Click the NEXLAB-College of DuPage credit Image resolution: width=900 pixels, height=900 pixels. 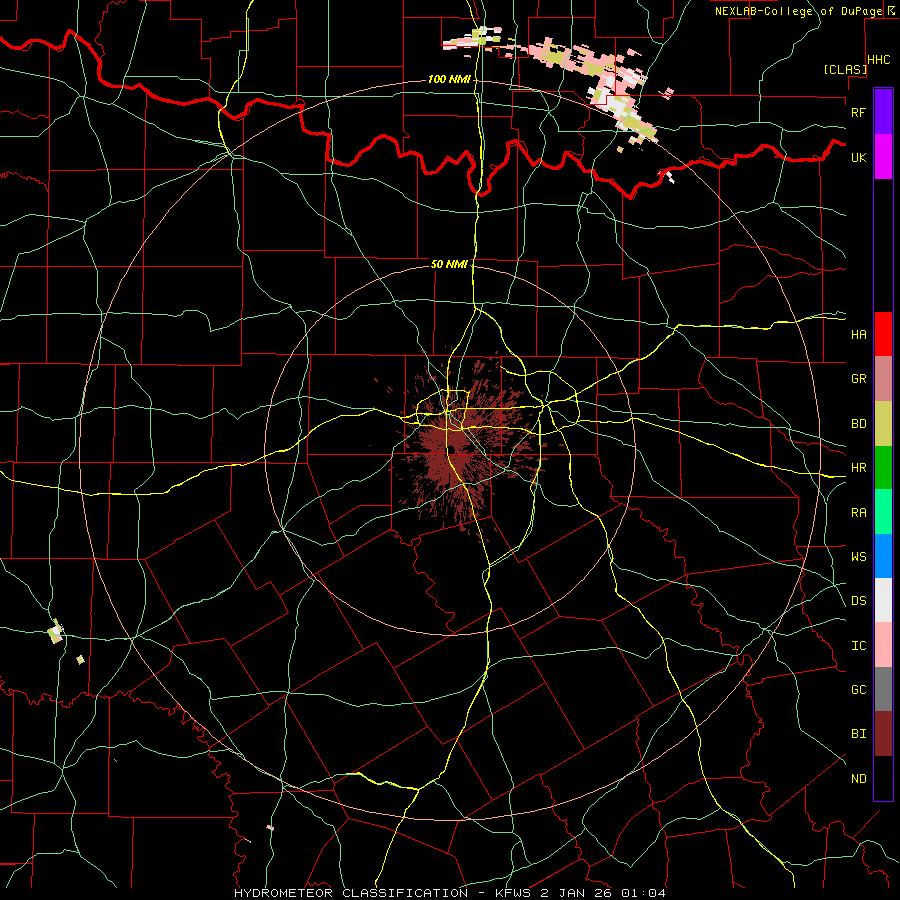click(804, 11)
